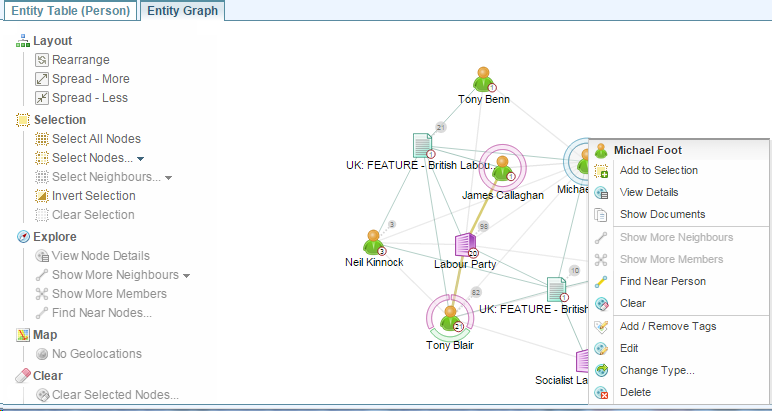Click the Spread - Less icon
Image resolution: width=772 pixels, height=411 pixels.
tap(42, 98)
